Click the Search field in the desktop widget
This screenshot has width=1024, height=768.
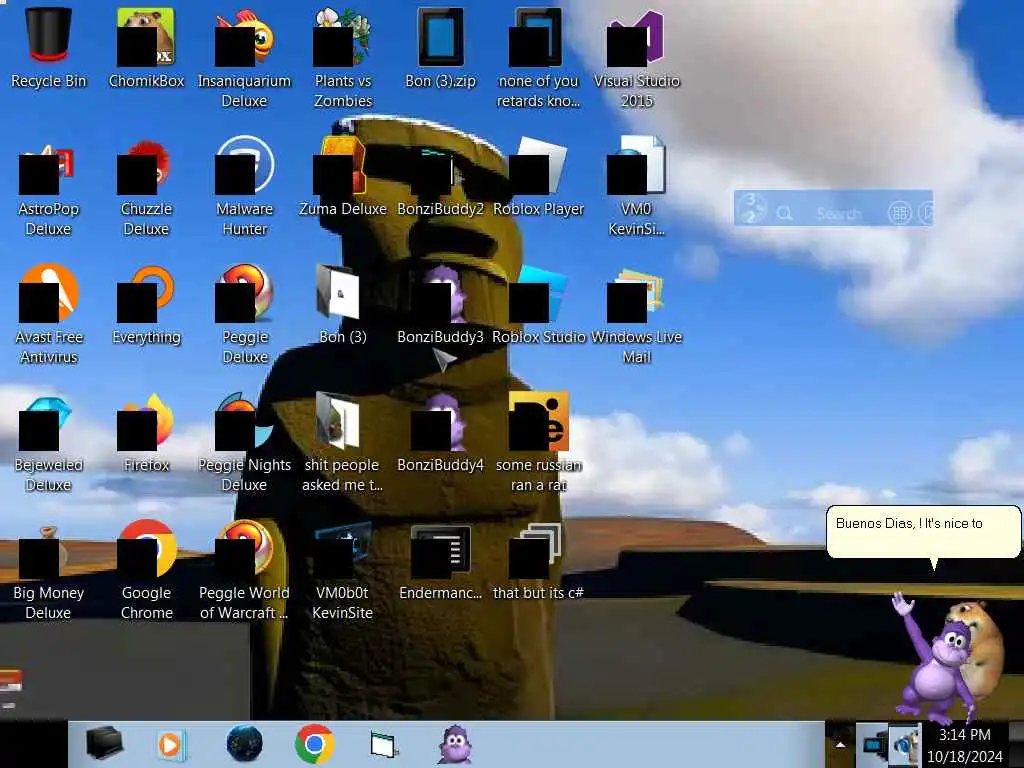pyautogui.click(x=839, y=213)
